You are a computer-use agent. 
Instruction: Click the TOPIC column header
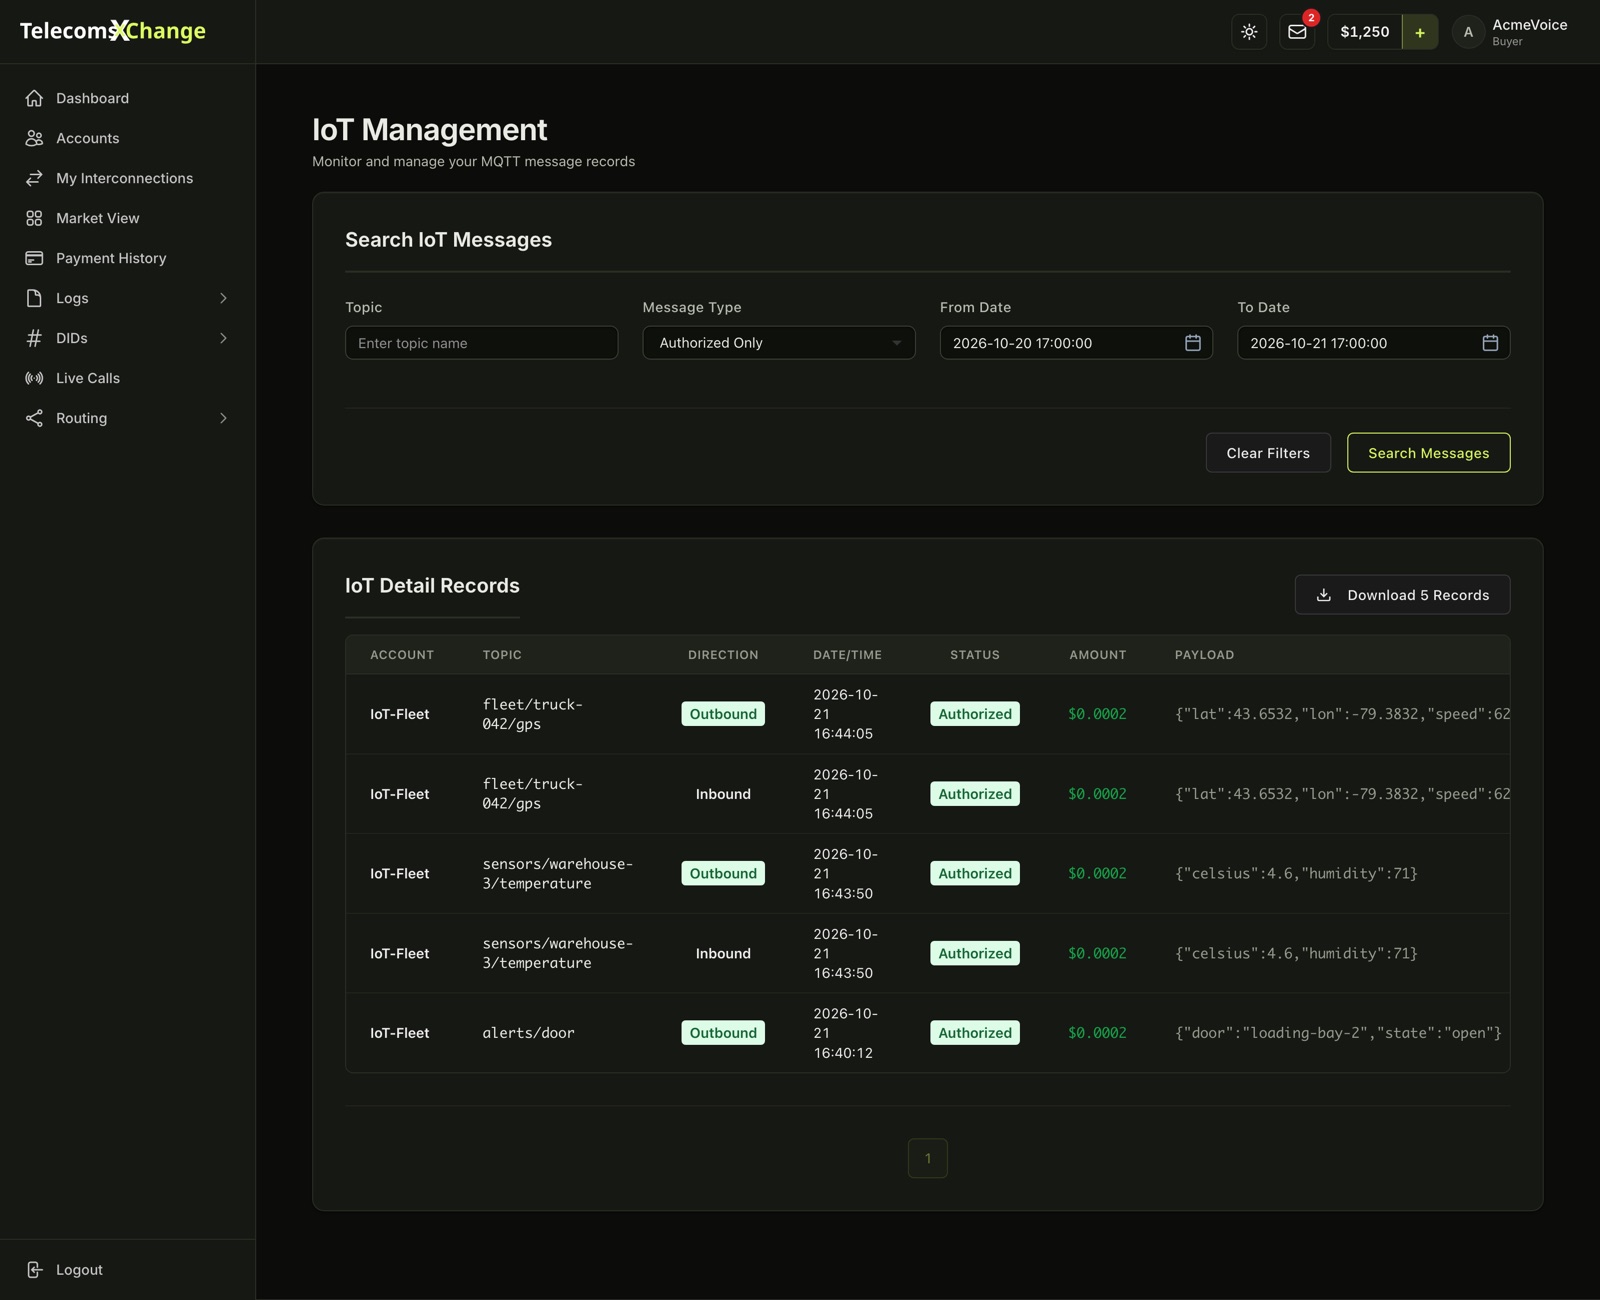(502, 655)
